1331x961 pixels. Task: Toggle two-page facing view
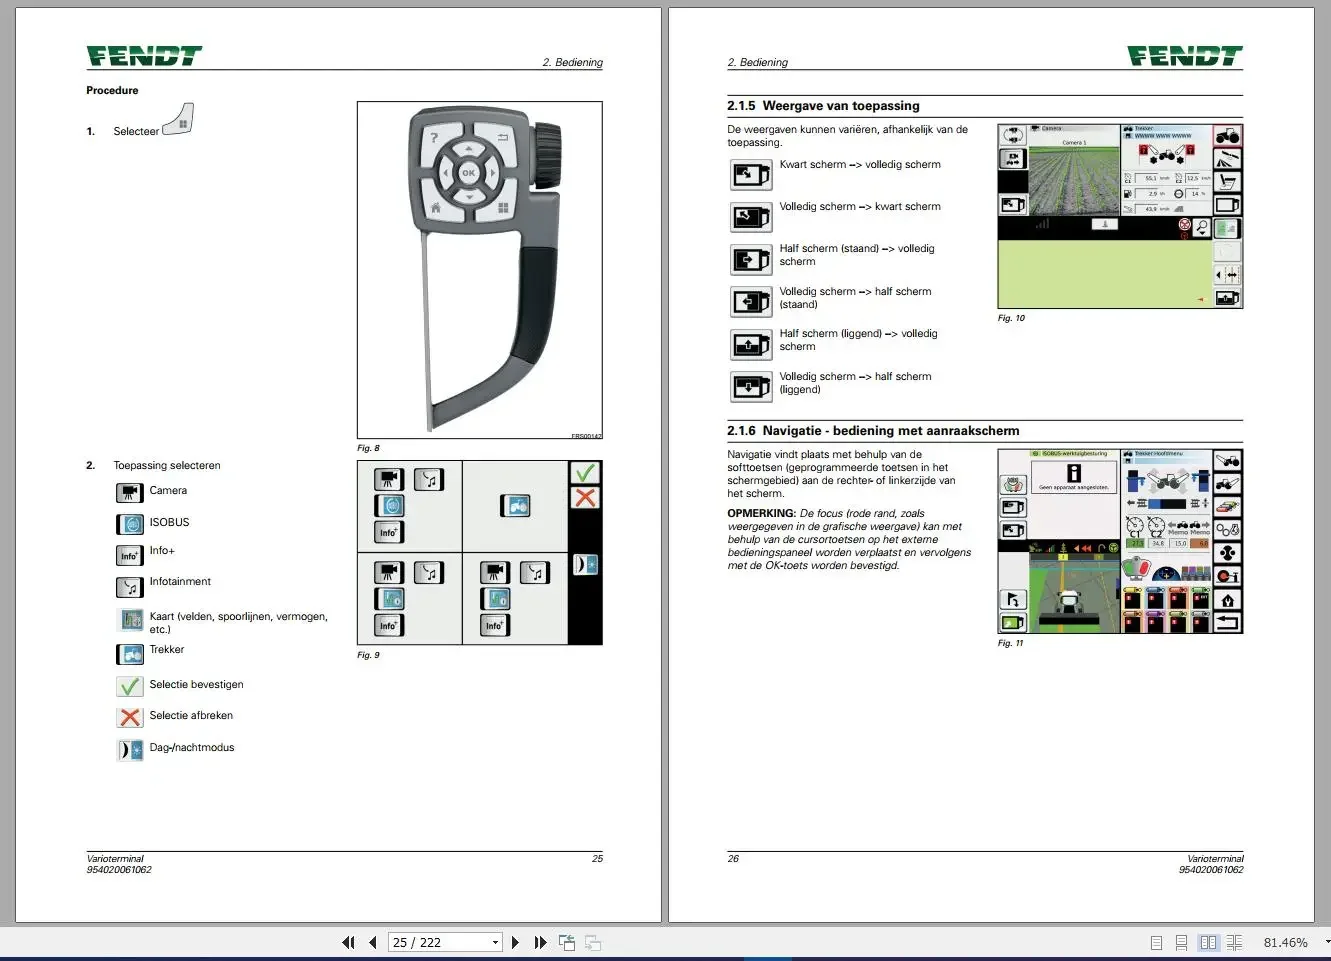coord(1208,942)
